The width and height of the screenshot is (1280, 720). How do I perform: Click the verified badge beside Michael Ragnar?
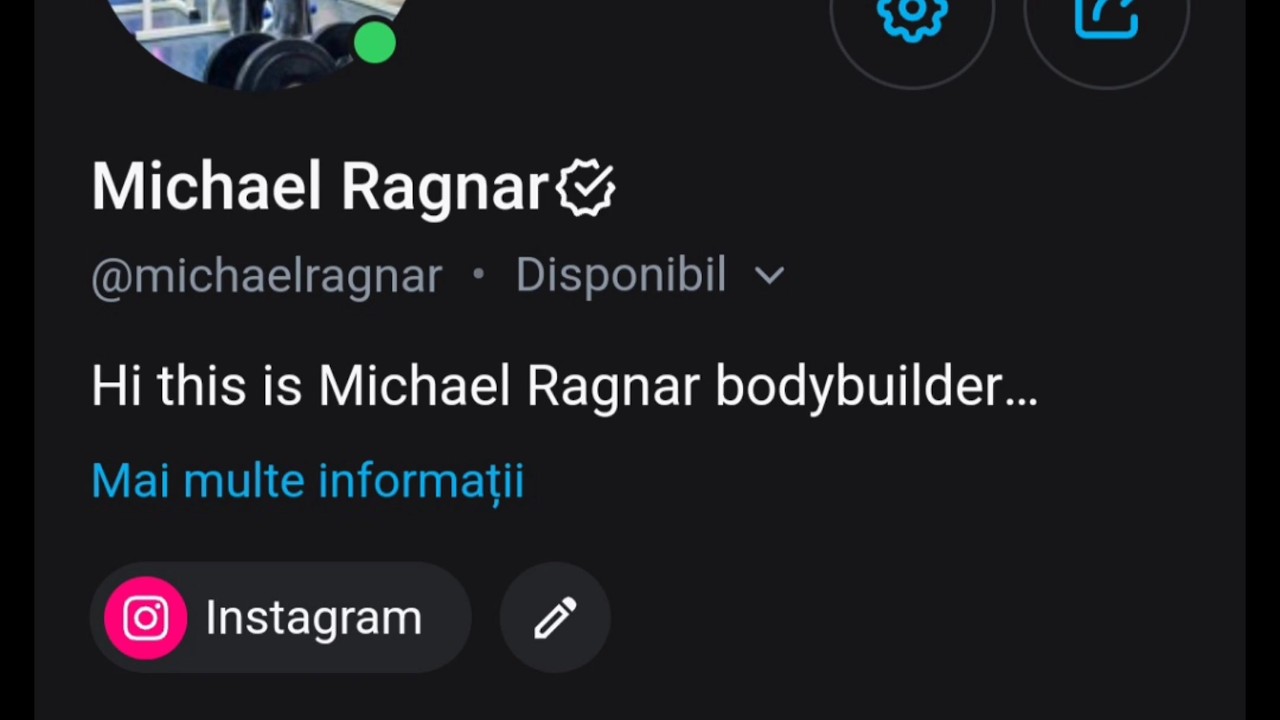[586, 187]
